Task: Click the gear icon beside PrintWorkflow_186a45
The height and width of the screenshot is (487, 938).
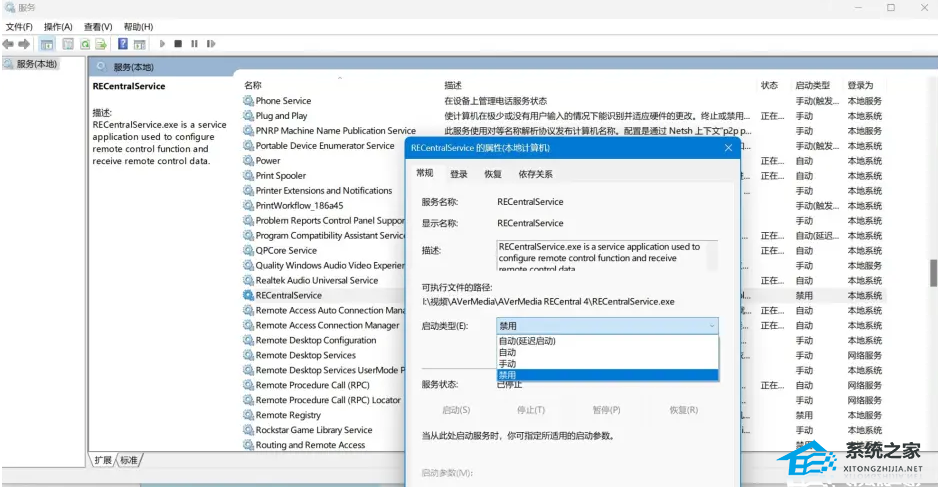Action: (248, 205)
